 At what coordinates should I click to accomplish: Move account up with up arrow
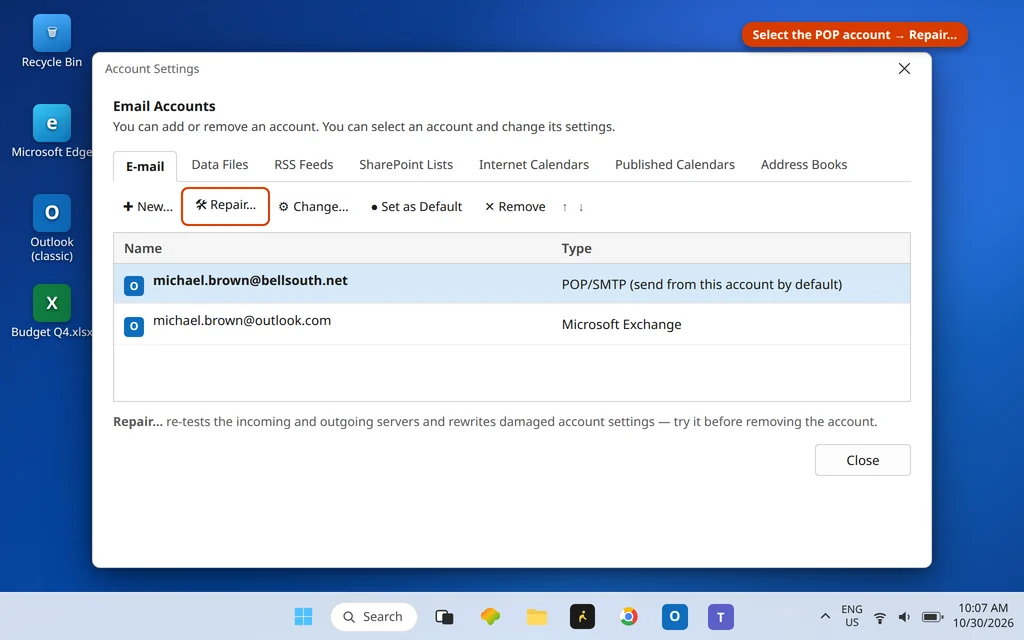point(564,207)
